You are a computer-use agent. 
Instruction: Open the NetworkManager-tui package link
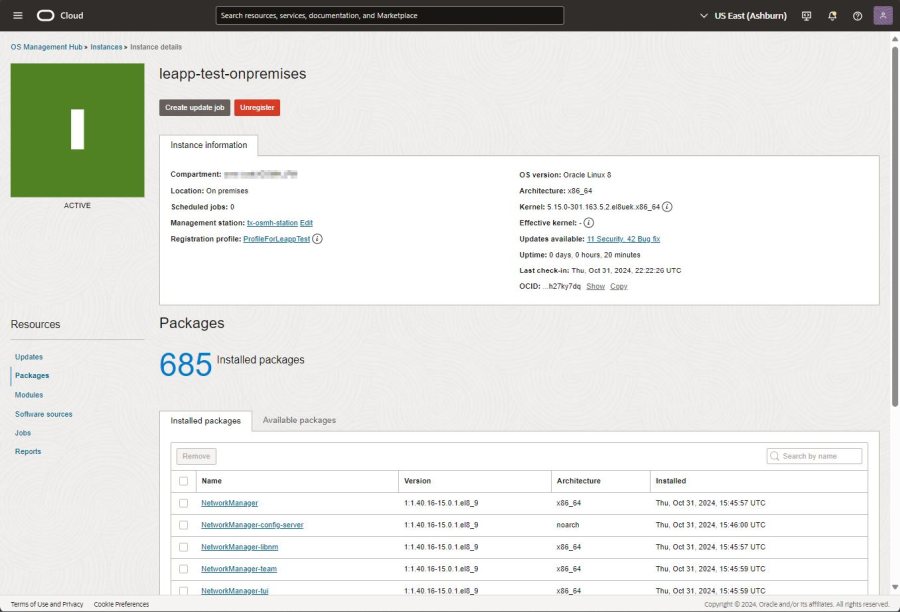click(235, 590)
